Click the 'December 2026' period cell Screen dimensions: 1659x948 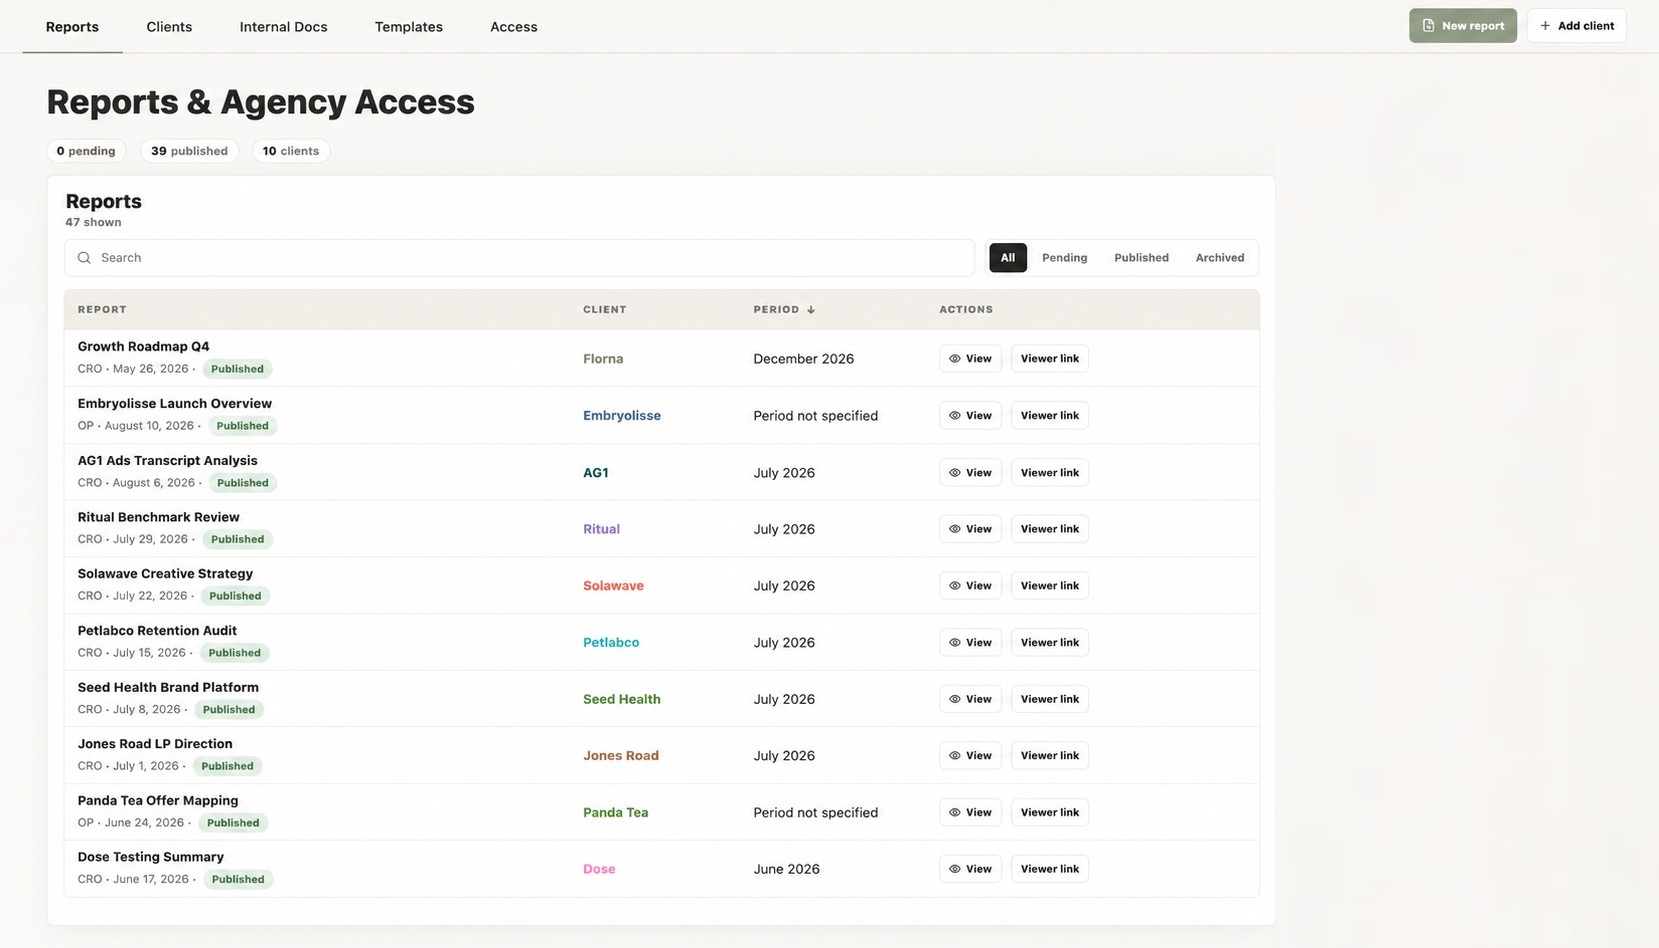(804, 359)
